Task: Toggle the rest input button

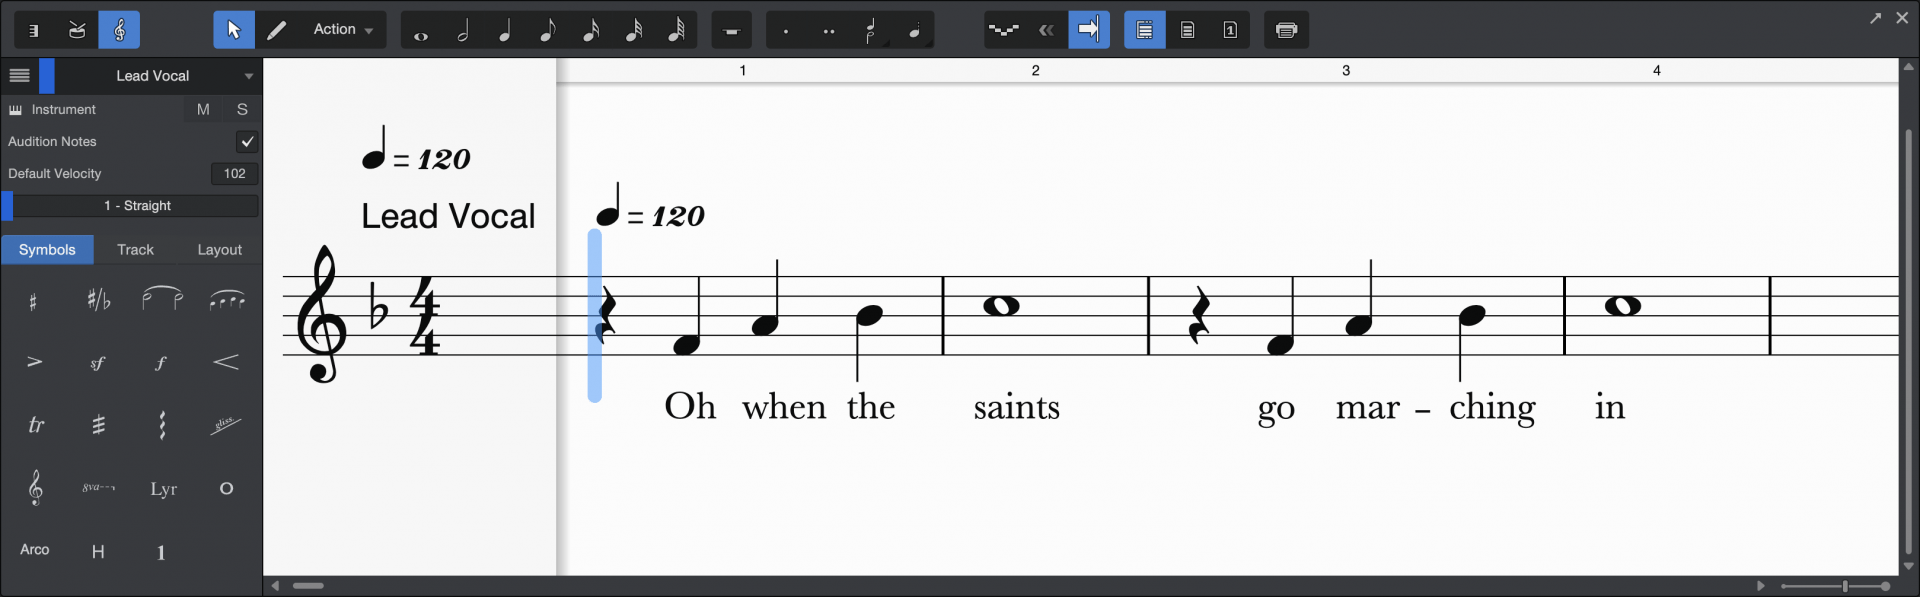Action: click(x=732, y=30)
